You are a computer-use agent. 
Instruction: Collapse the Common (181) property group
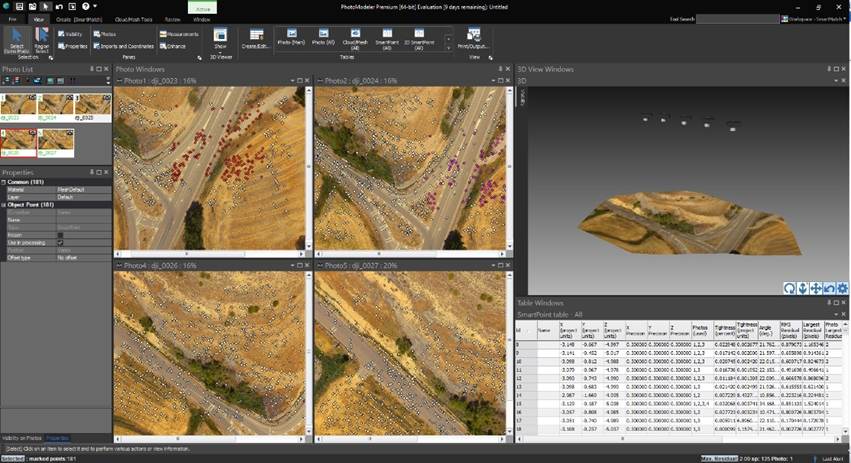click(x=4, y=181)
